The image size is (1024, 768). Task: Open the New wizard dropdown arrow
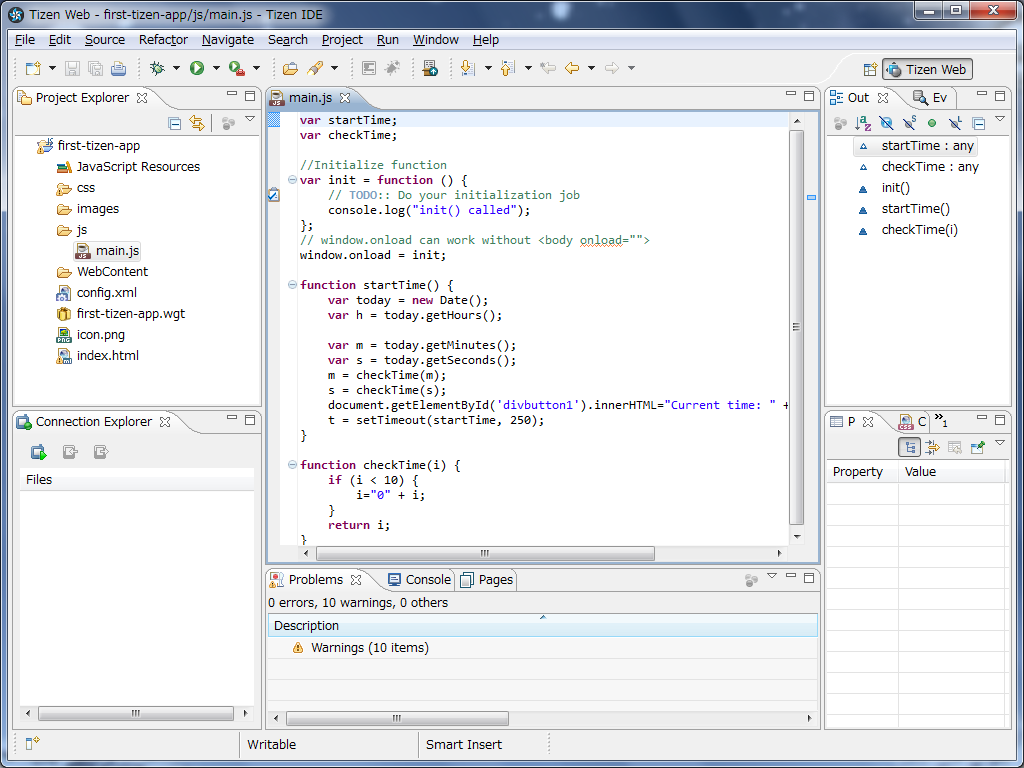pos(52,68)
